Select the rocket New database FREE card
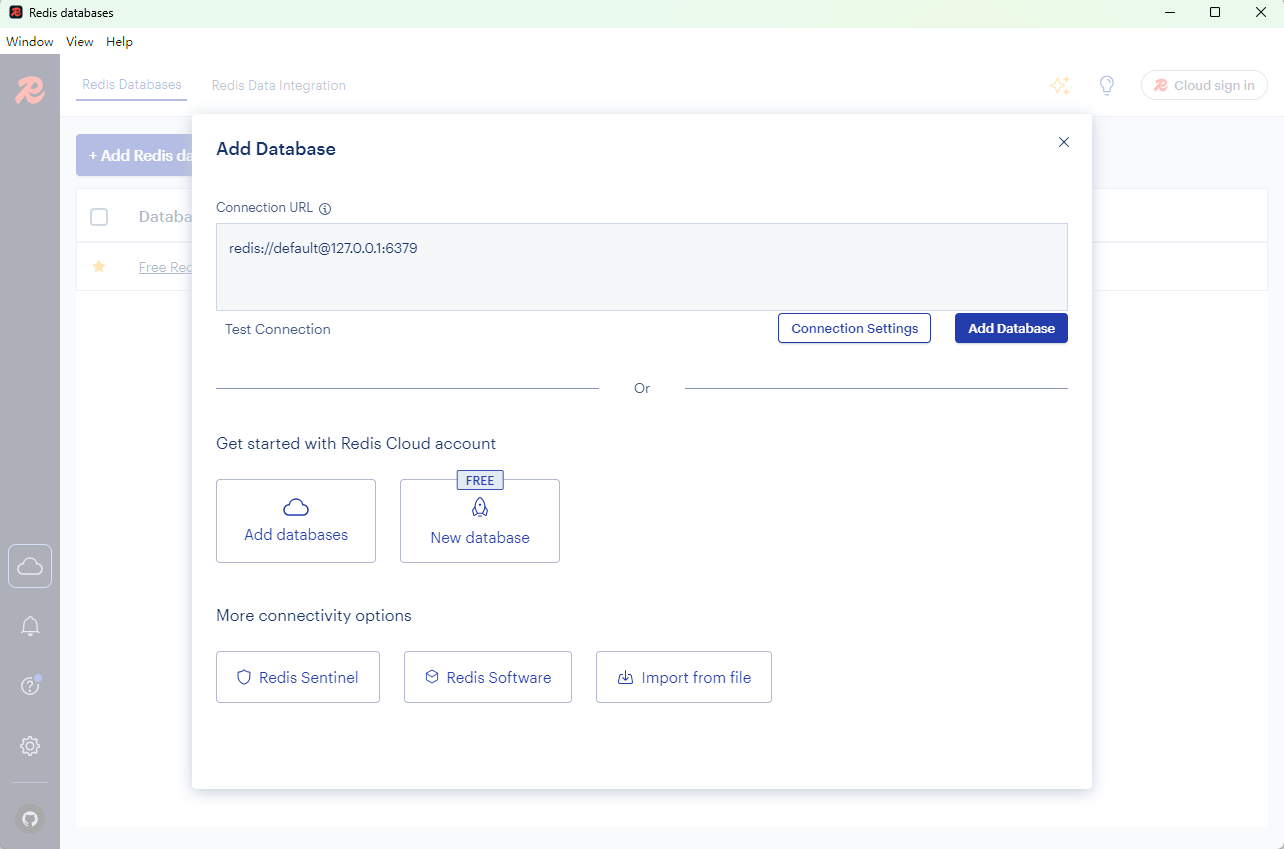The image size is (1284, 849). [x=480, y=520]
